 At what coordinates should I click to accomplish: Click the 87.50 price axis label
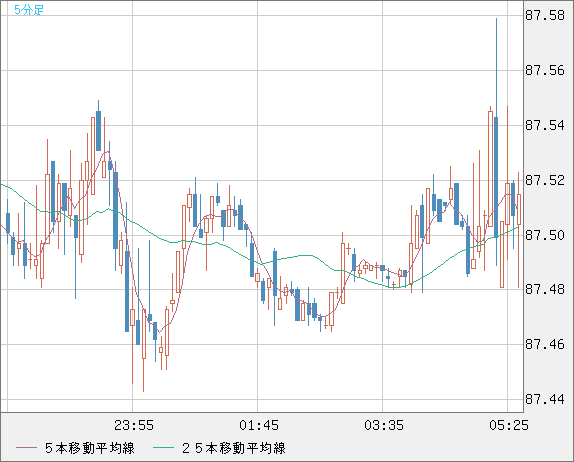545,235
